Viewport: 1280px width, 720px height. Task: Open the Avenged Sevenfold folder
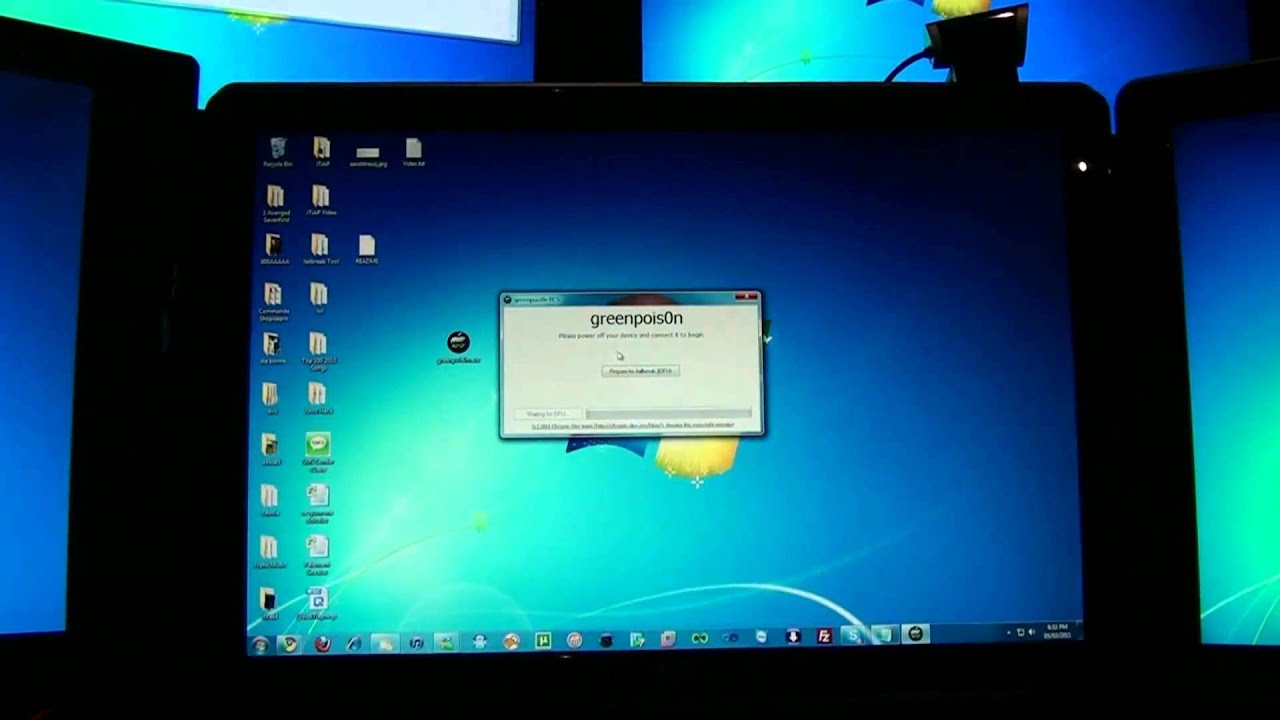coord(275,203)
